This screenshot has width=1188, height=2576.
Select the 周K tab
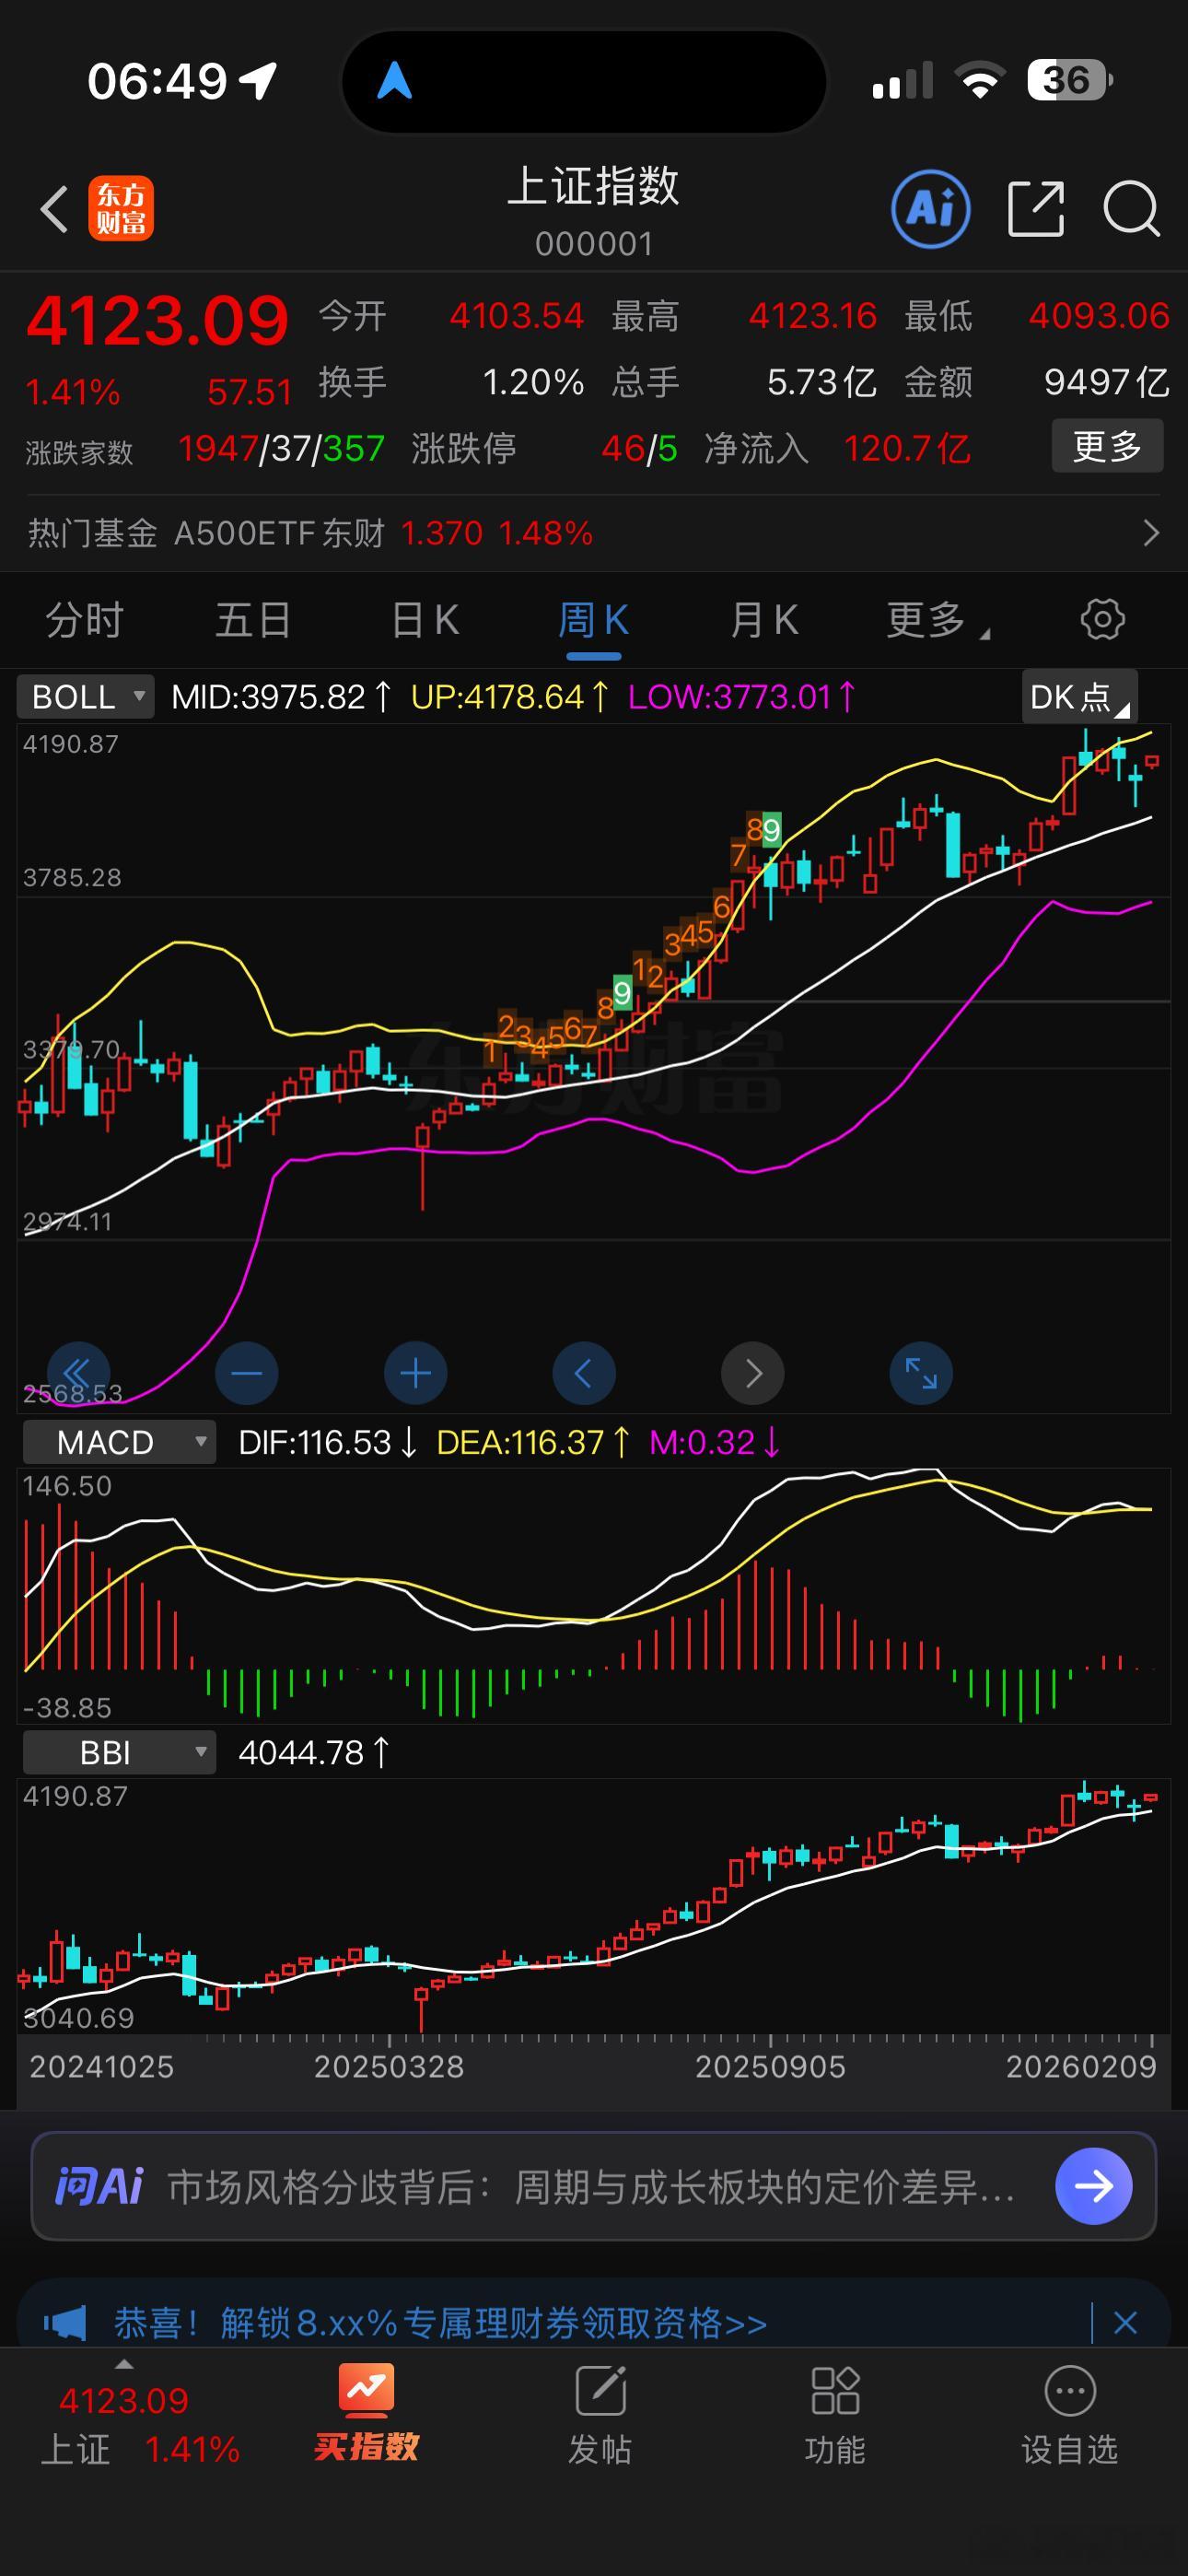coord(594,620)
